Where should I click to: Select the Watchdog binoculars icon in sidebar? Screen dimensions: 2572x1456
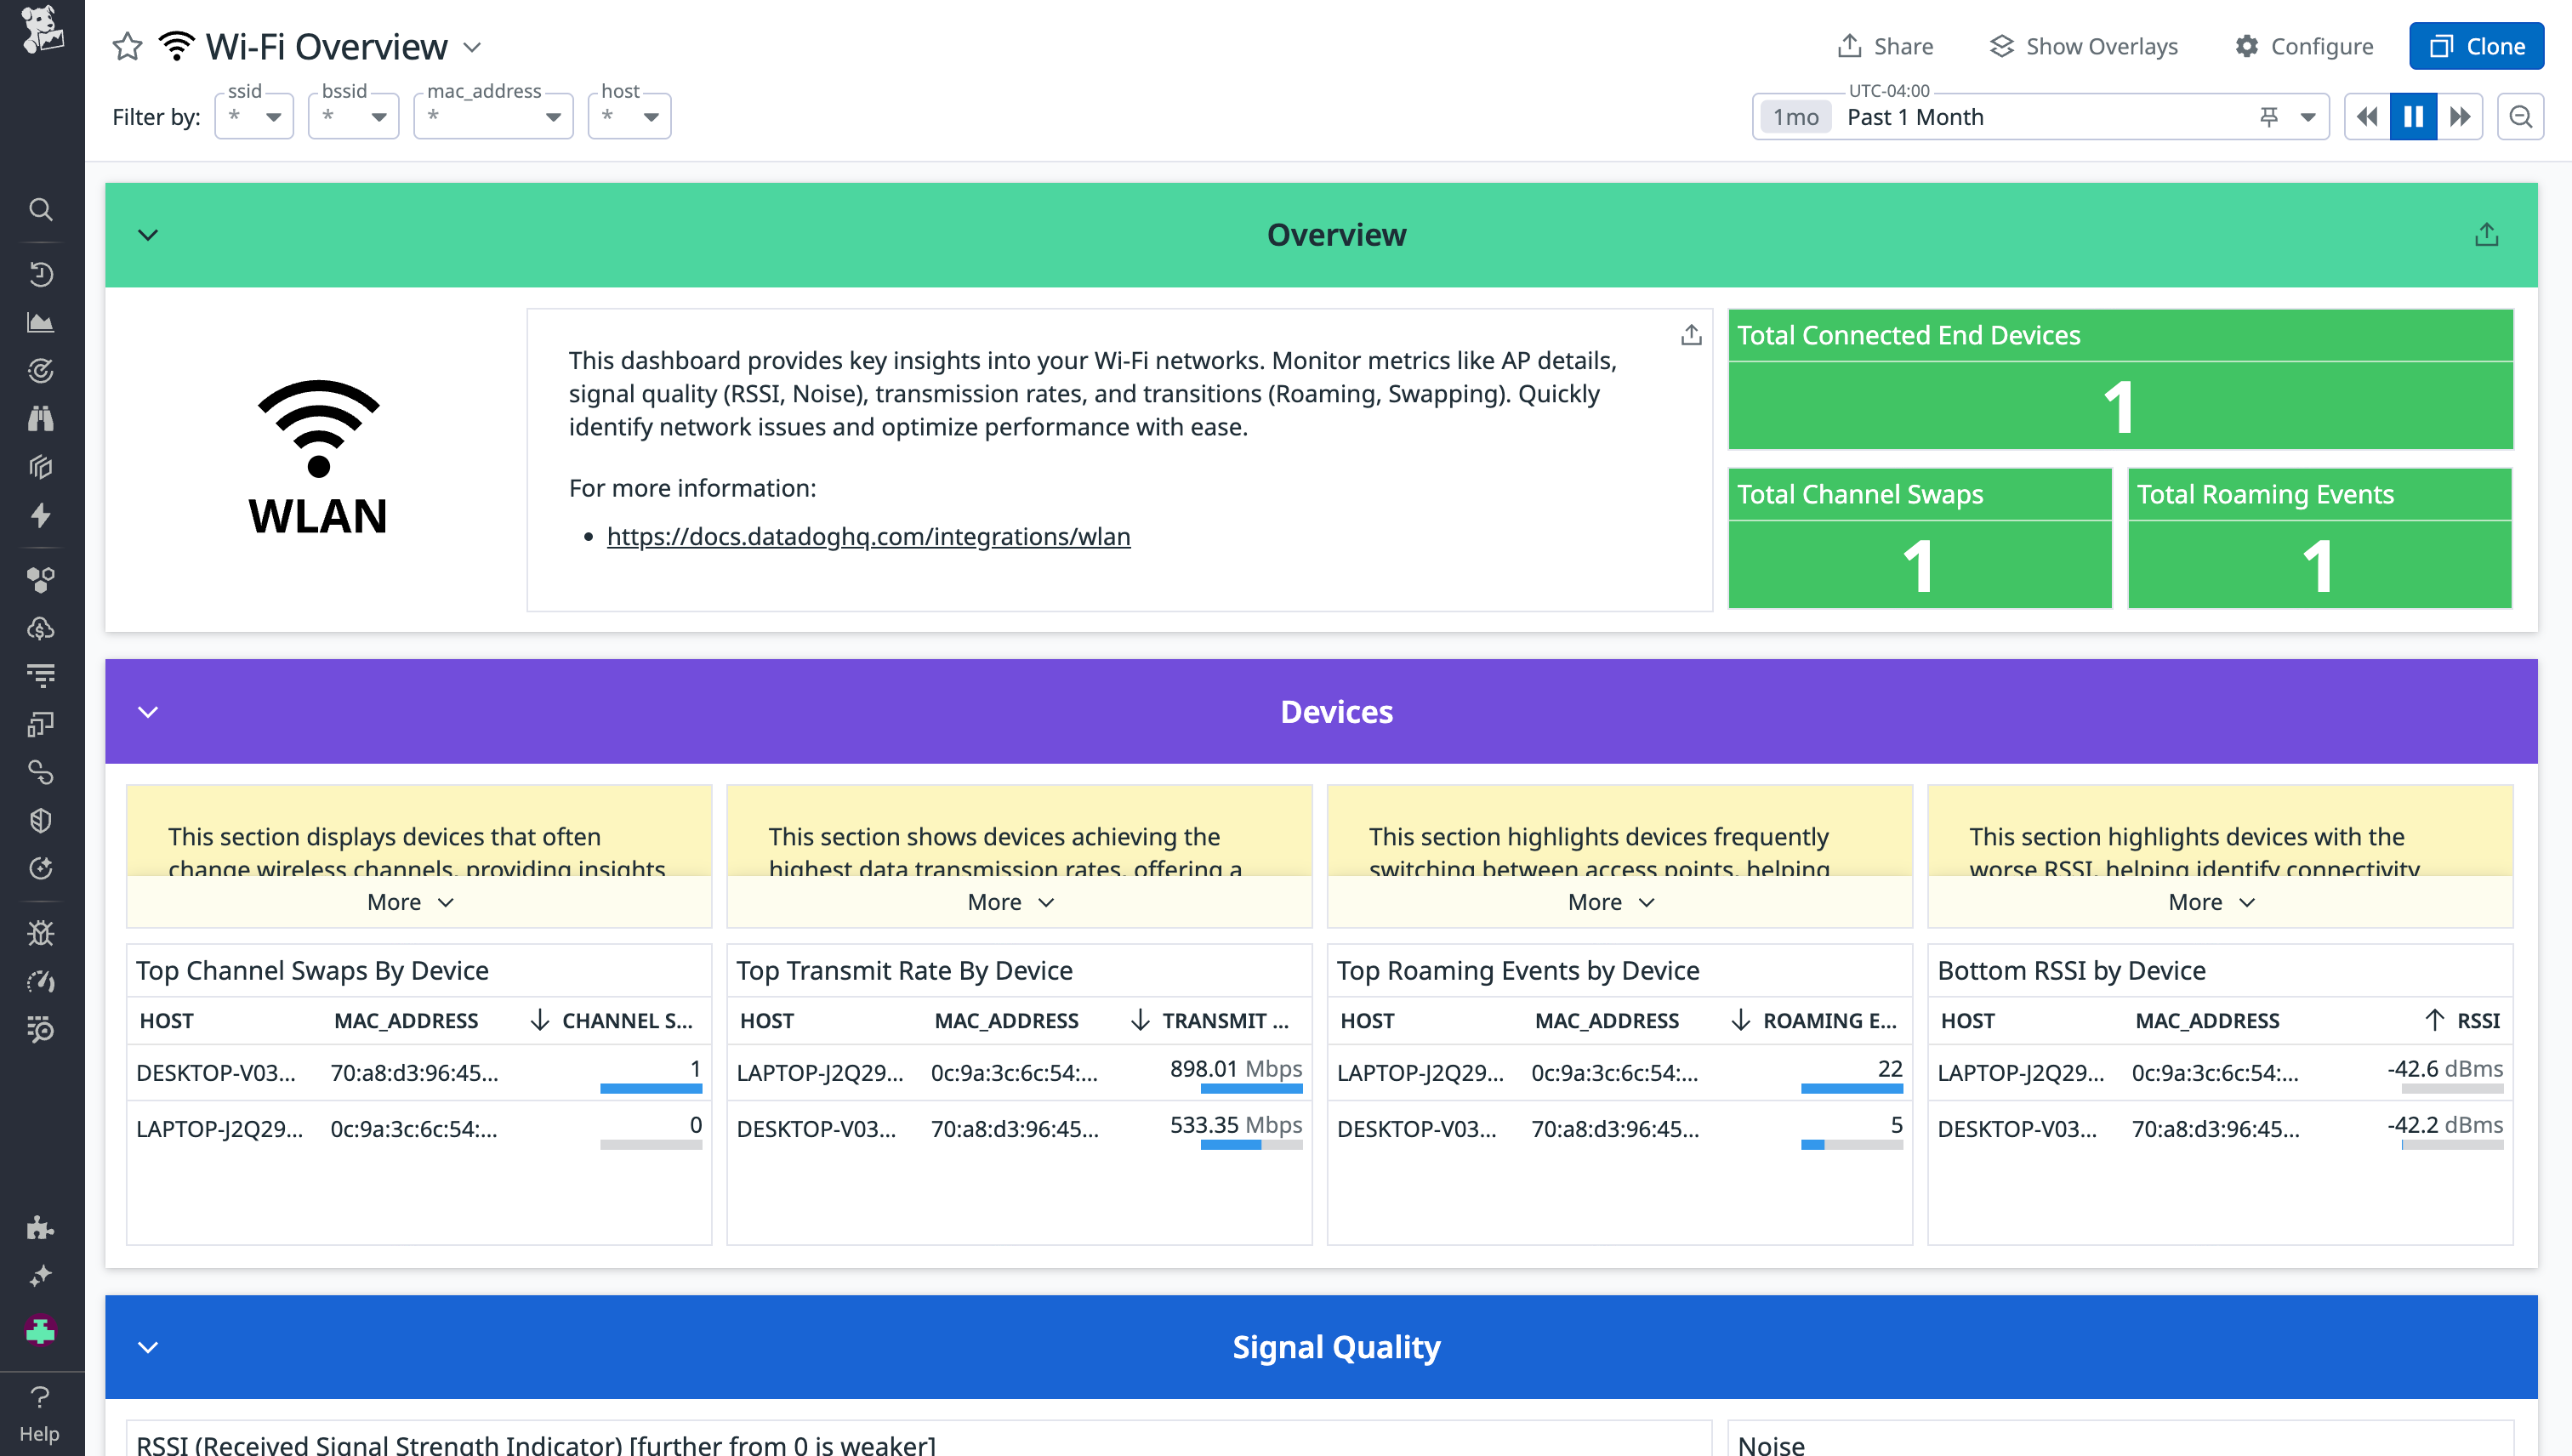(x=41, y=418)
